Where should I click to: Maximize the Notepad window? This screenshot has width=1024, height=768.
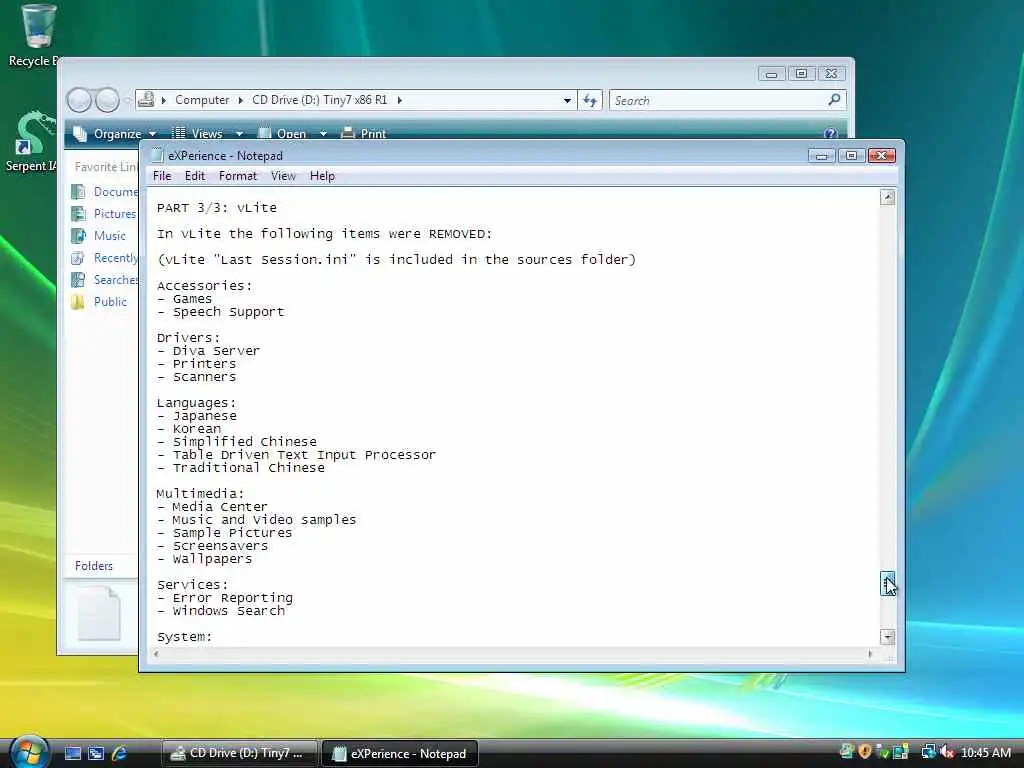851,155
